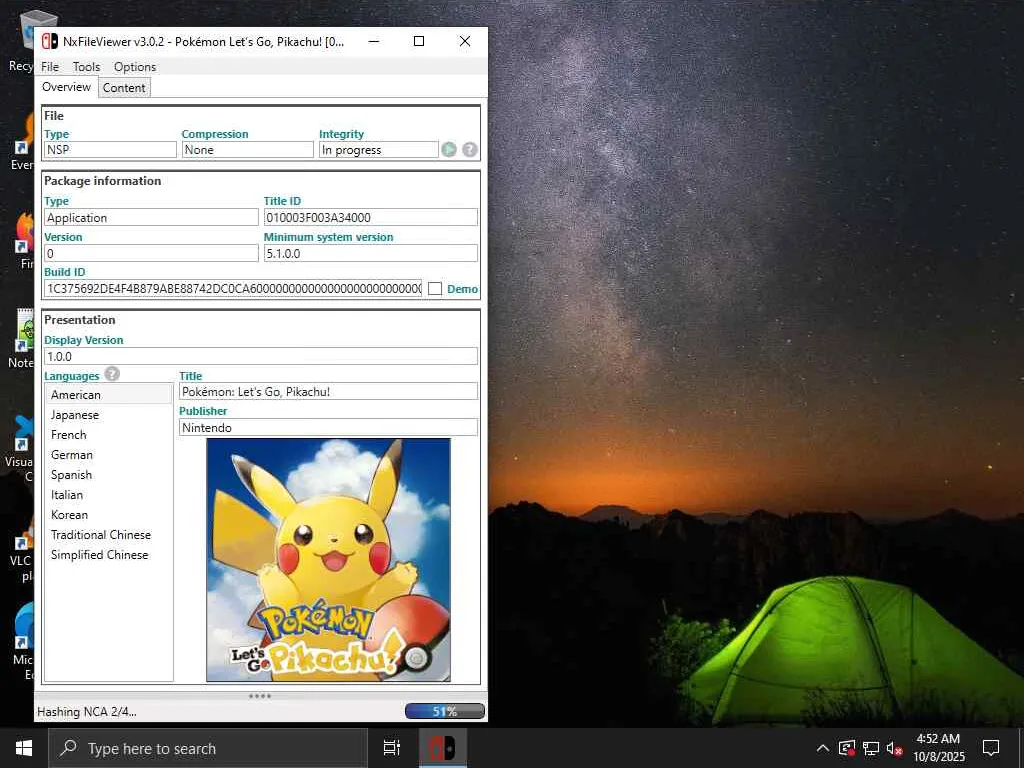Image resolution: width=1024 pixels, height=768 pixels.
Task: Select German in the Languages list
Action: 108,455
